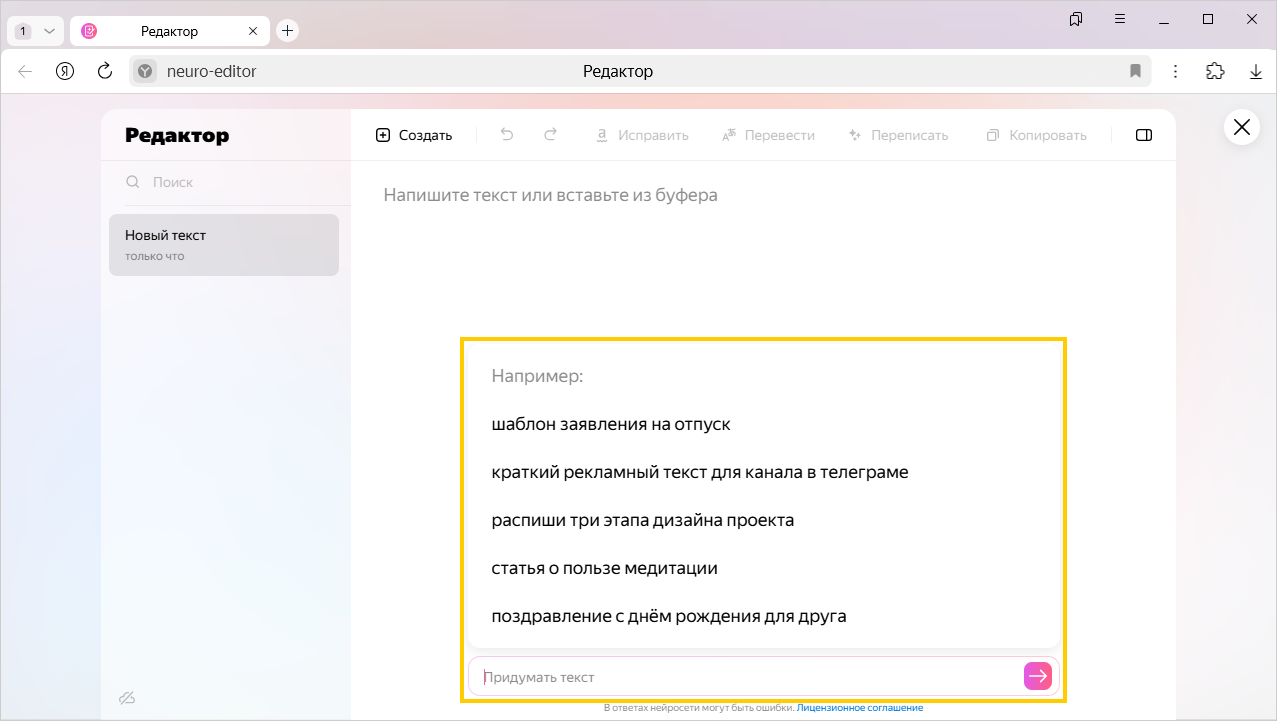The image size is (1277, 721).
Task: Open the browser extensions puzzle icon
Action: [x=1215, y=71]
